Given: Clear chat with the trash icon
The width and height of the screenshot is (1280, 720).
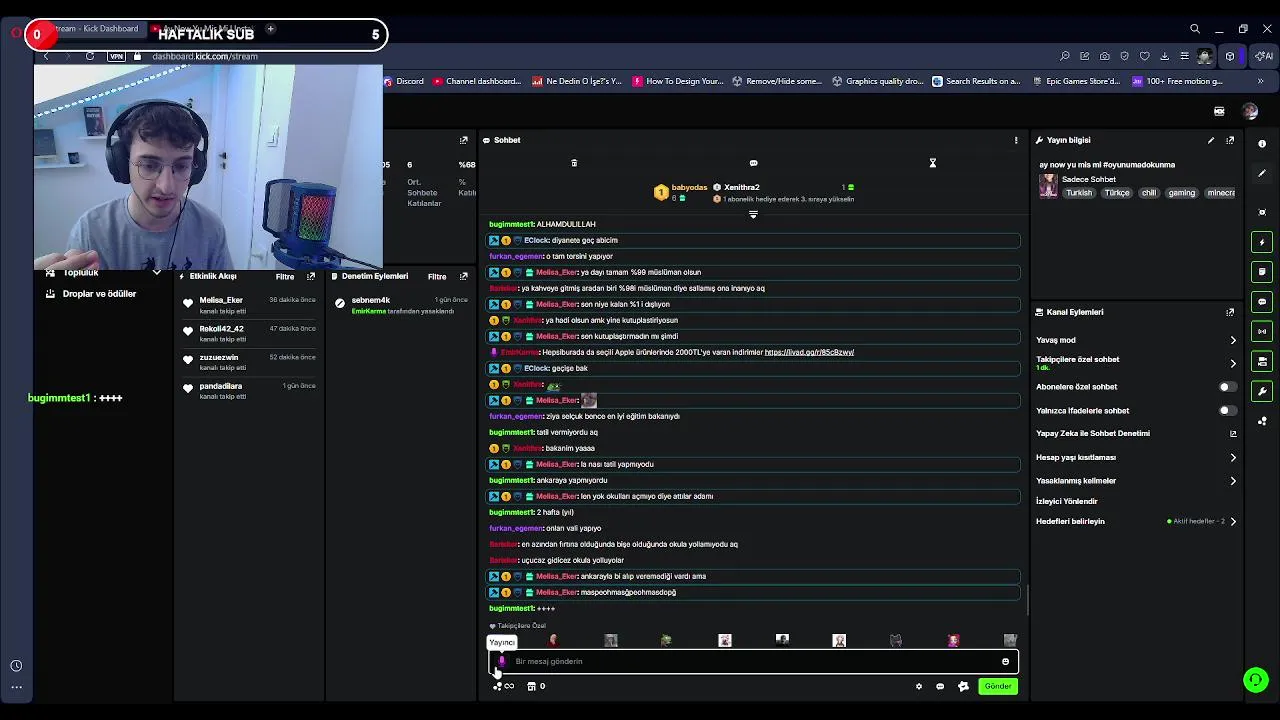Looking at the screenshot, I should click(x=574, y=163).
